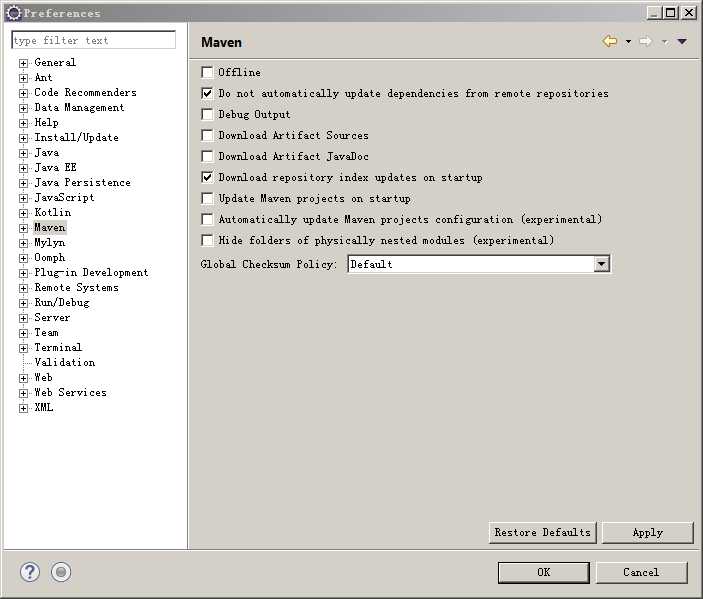Minimize the Preferences window
Image resolution: width=703 pixels, height=599 pixels.
pyautogui.click(x=655, y=13)
